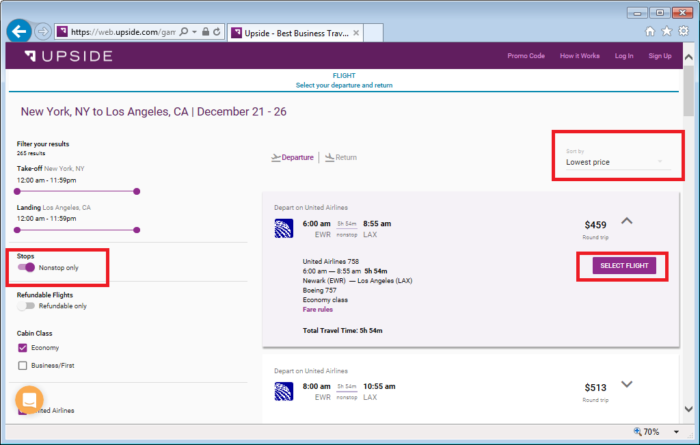Open browser tools gear icon

(683, 31)
